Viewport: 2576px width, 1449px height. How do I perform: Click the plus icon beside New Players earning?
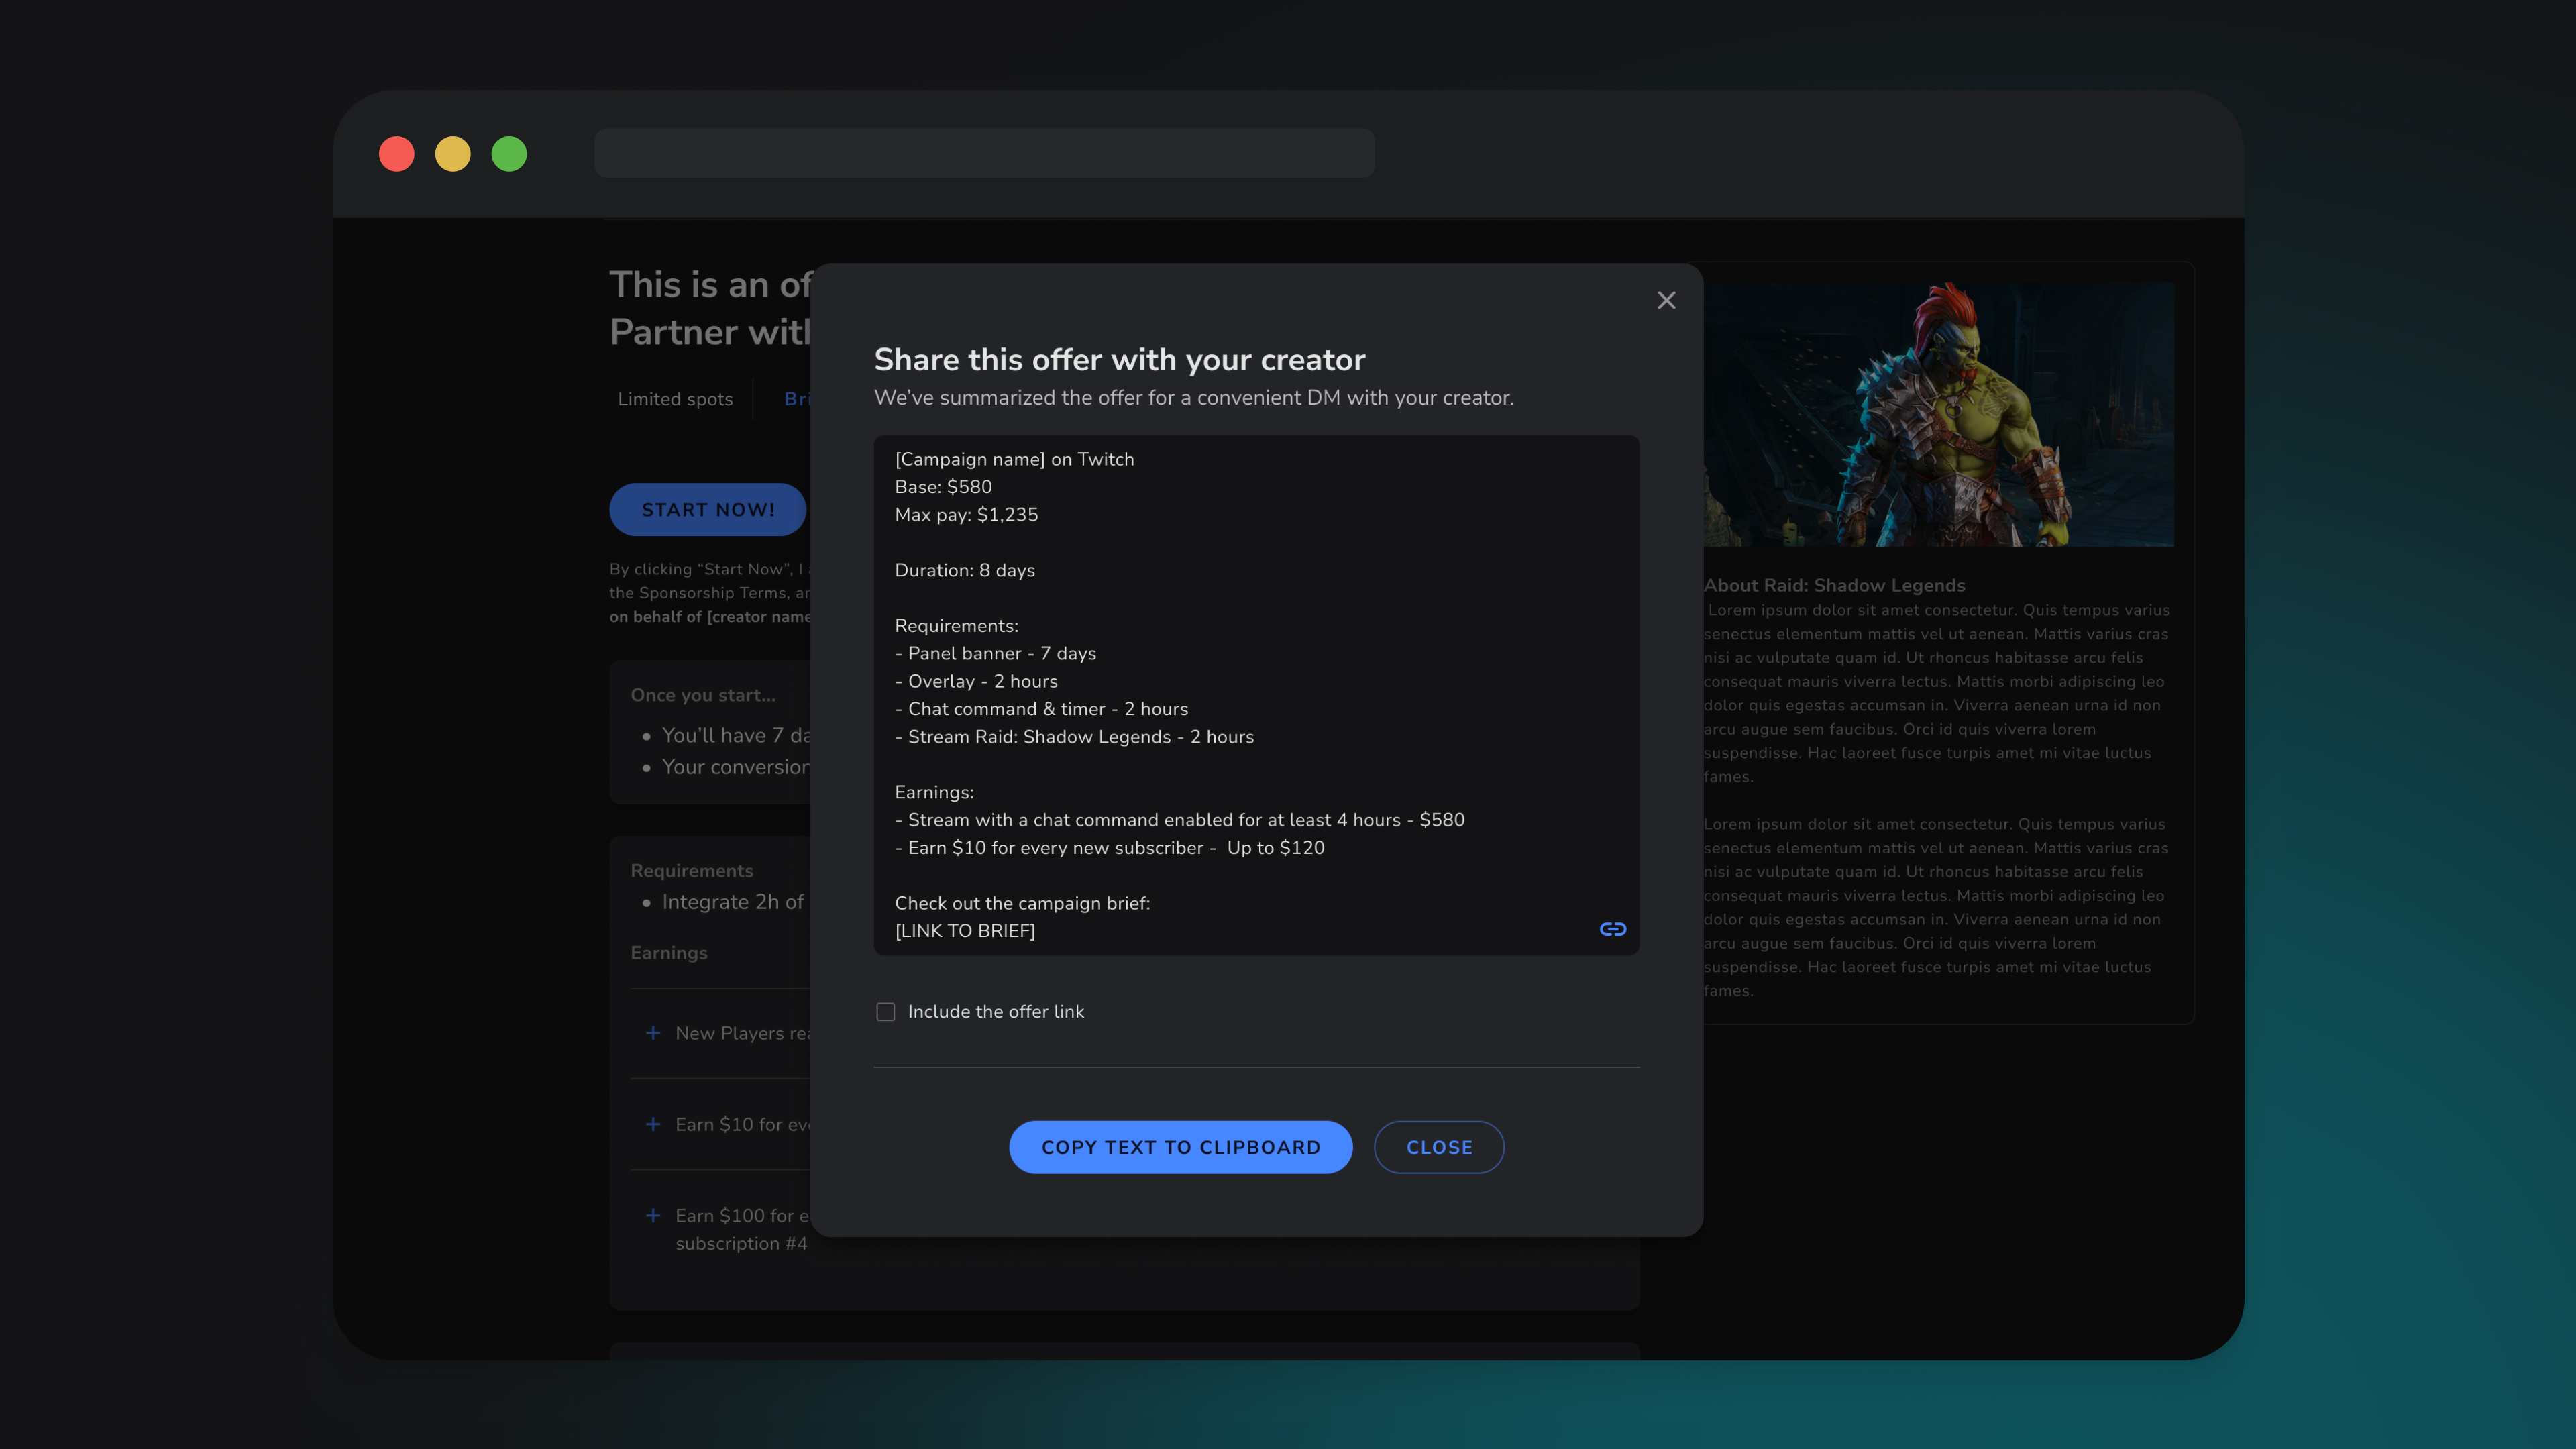[x=653, y=1033]
